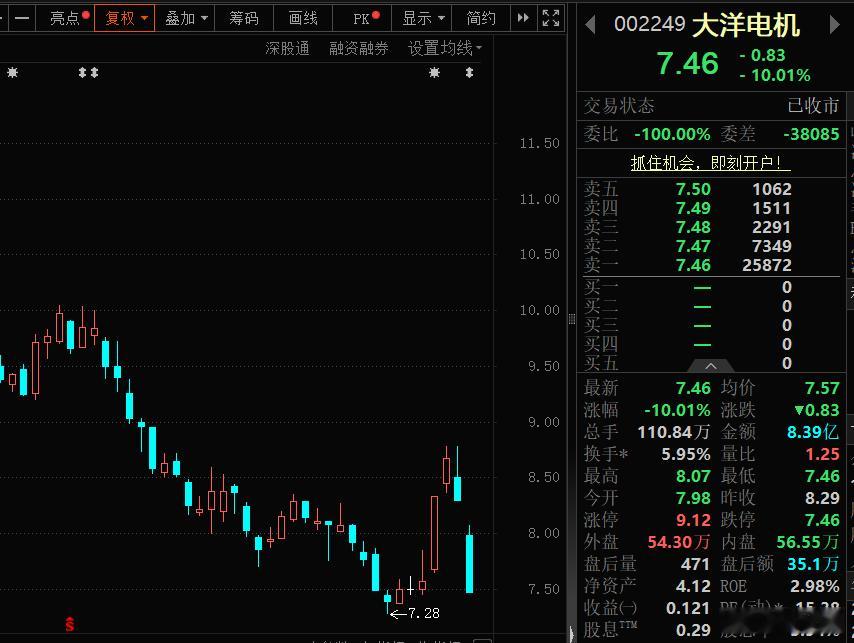Viewport: 854px width, 643px height.
Task: Toggle fullscreen chart icon
Action: pos(551,18)
